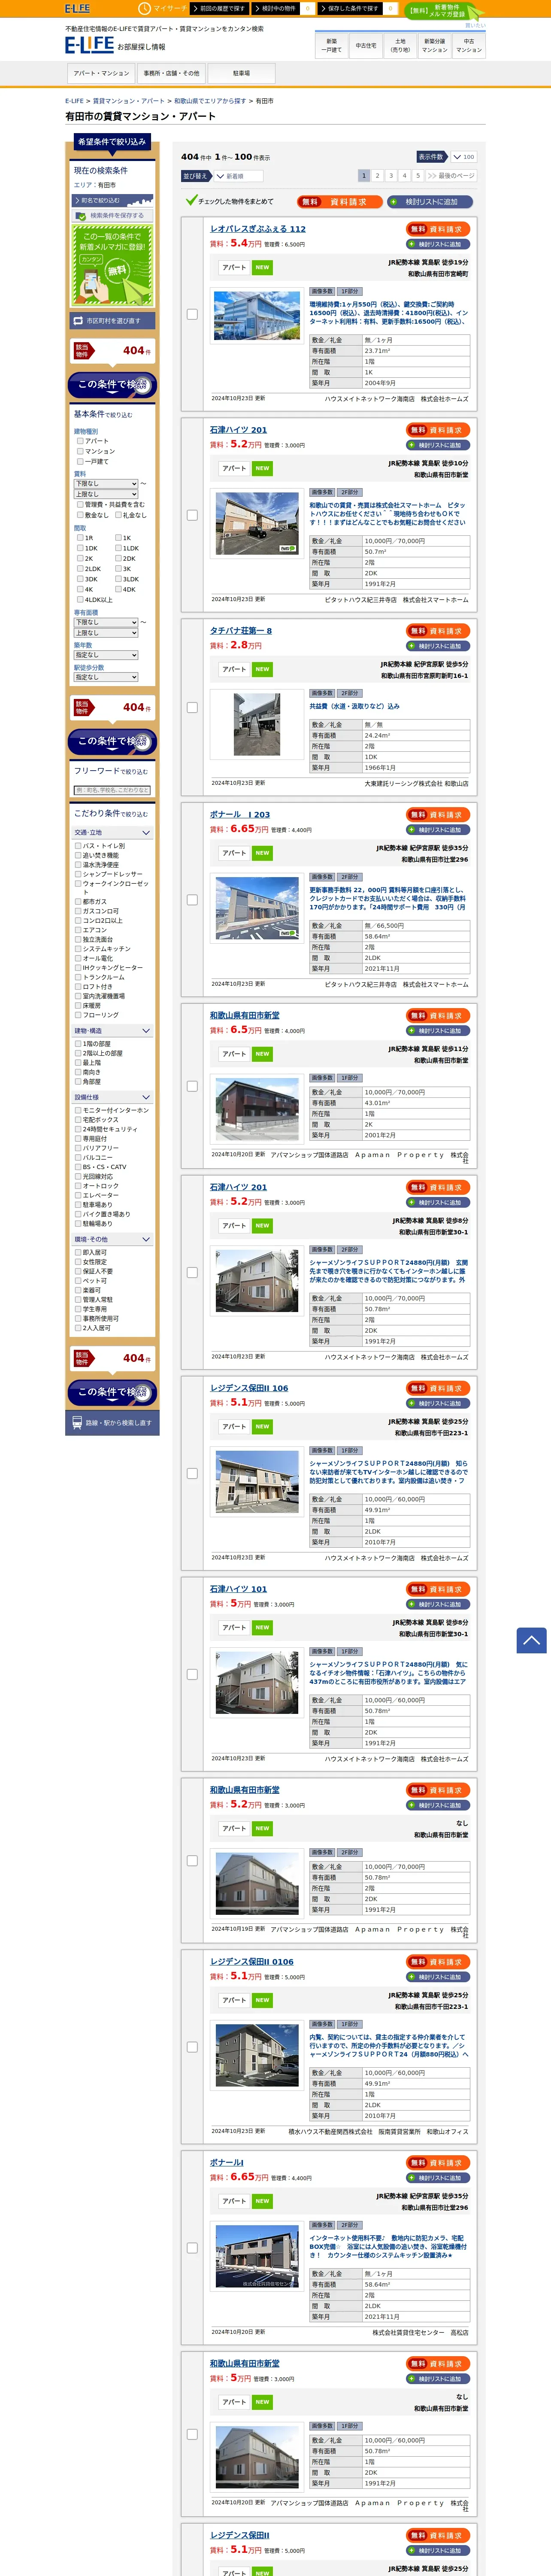The width and height of the screenshot is (551, 2576).
Task: Open the green 新着メルマガに登録 banner
Action: tap(112, 265)
